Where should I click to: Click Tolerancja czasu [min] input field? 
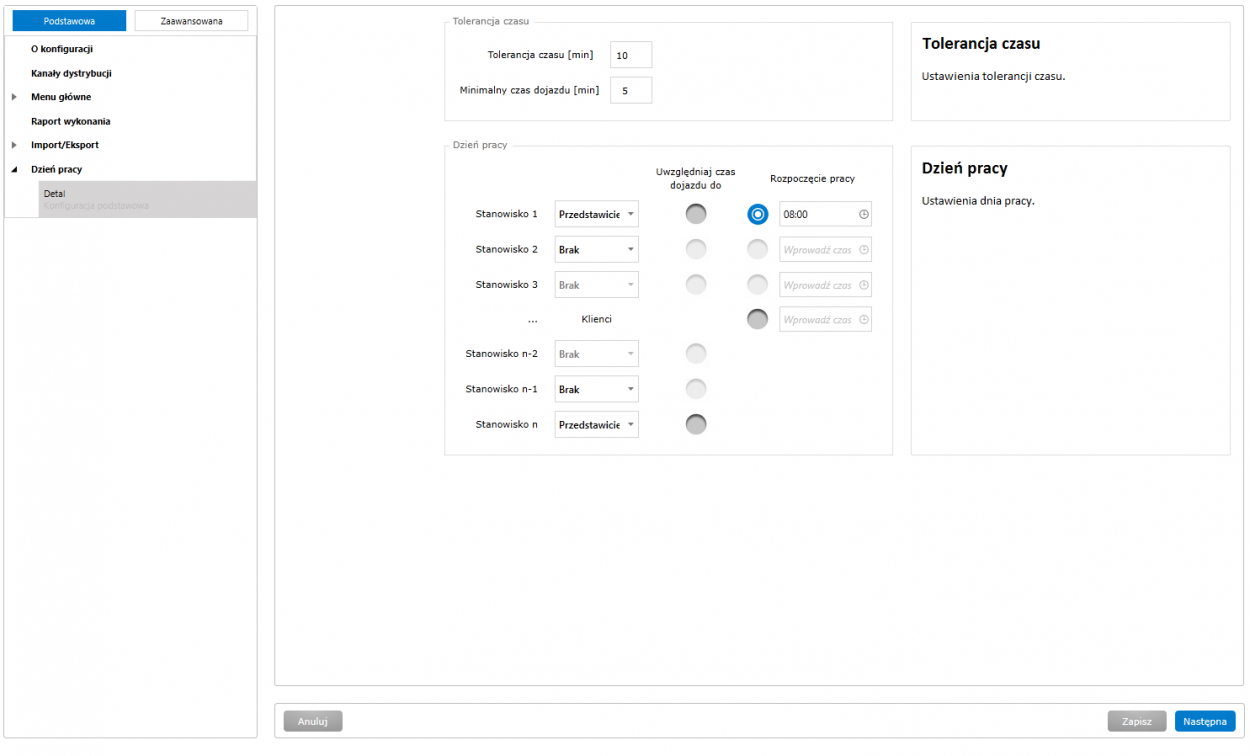click(x=630, y=56)
